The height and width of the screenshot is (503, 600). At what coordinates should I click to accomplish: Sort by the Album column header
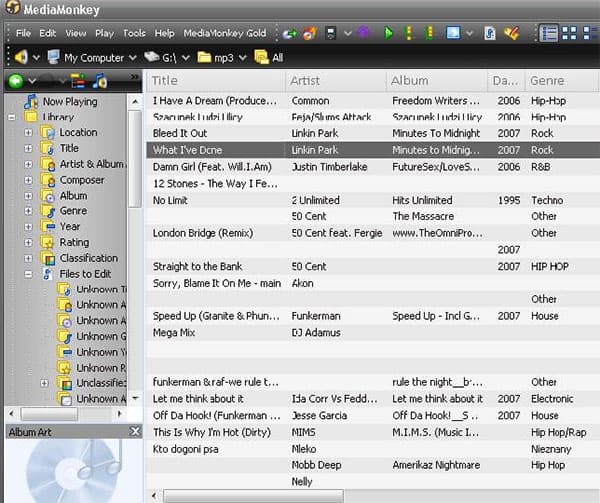(437, 81)
